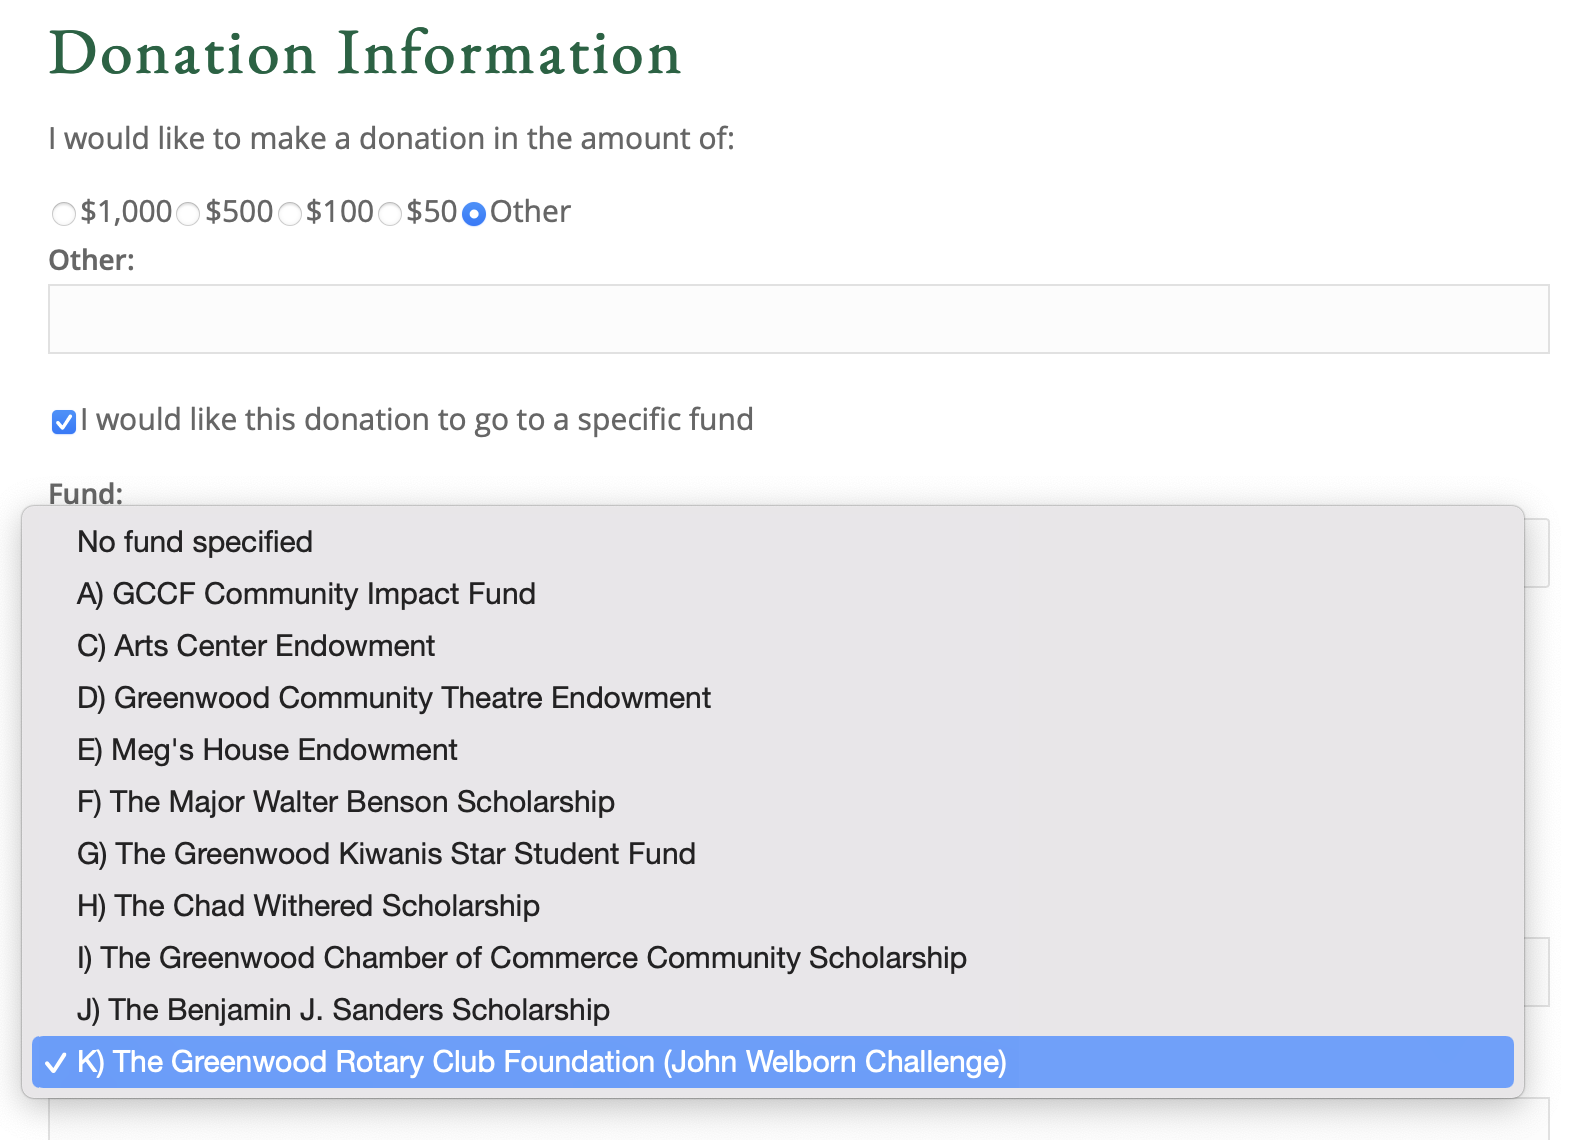
Task: Select K) Greenwood Rotary Club Foundation option
Action: [773, 1062]
